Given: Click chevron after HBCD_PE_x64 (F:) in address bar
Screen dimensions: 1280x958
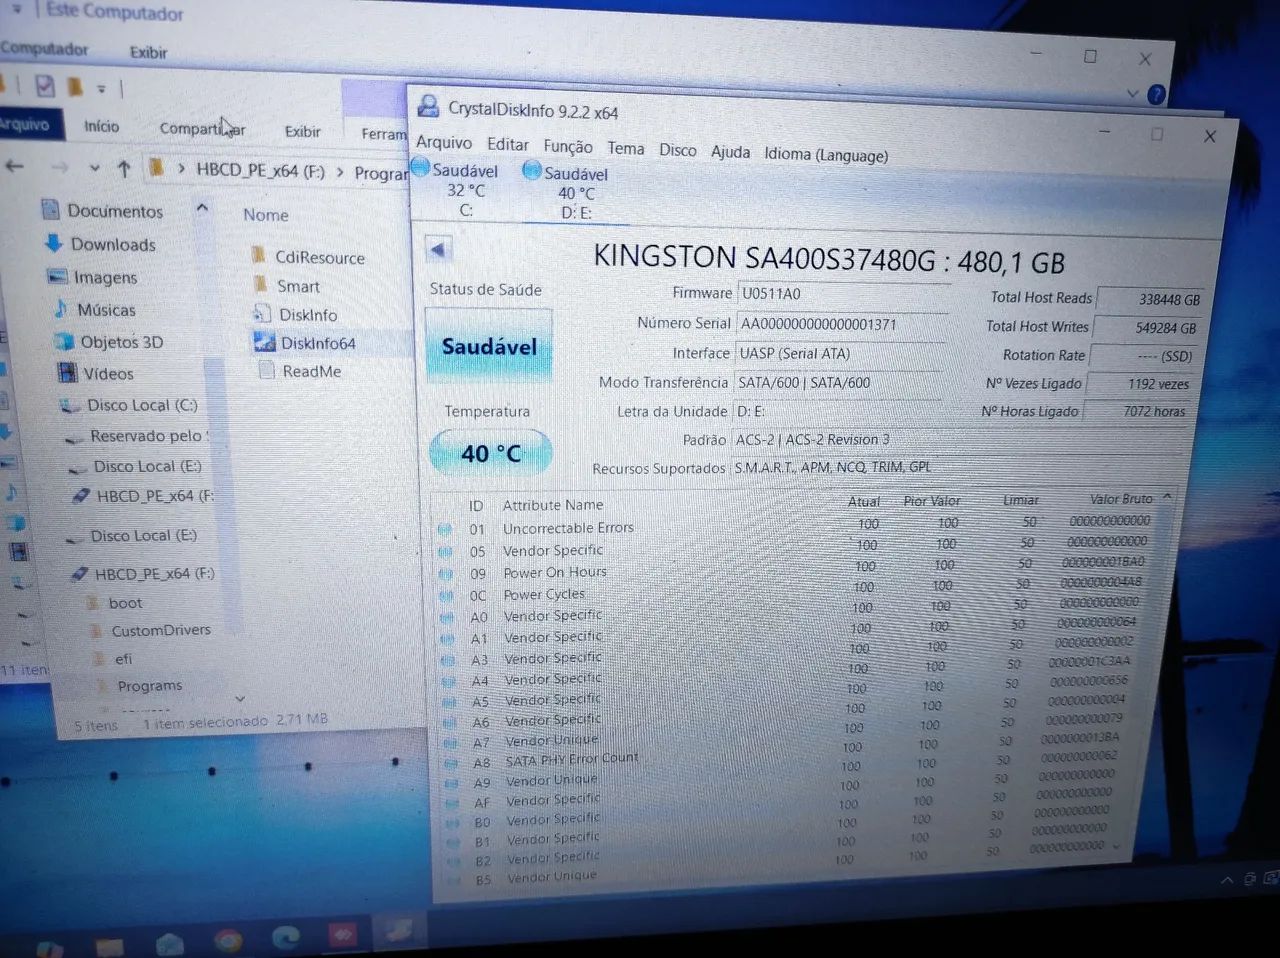Looking at the screenshot, I should coord(340,172).
